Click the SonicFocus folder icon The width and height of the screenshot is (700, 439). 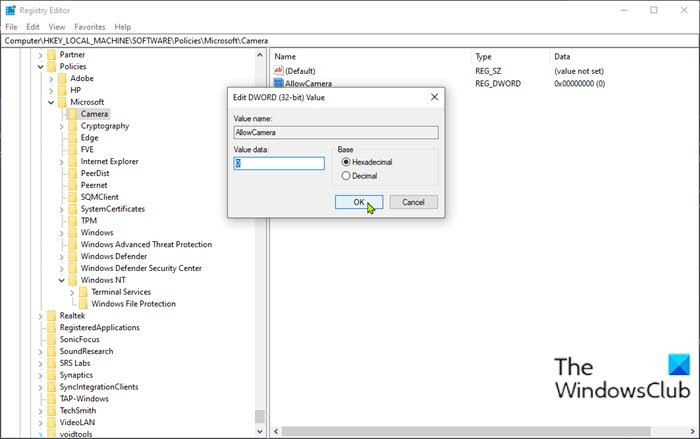pos(52,339)
